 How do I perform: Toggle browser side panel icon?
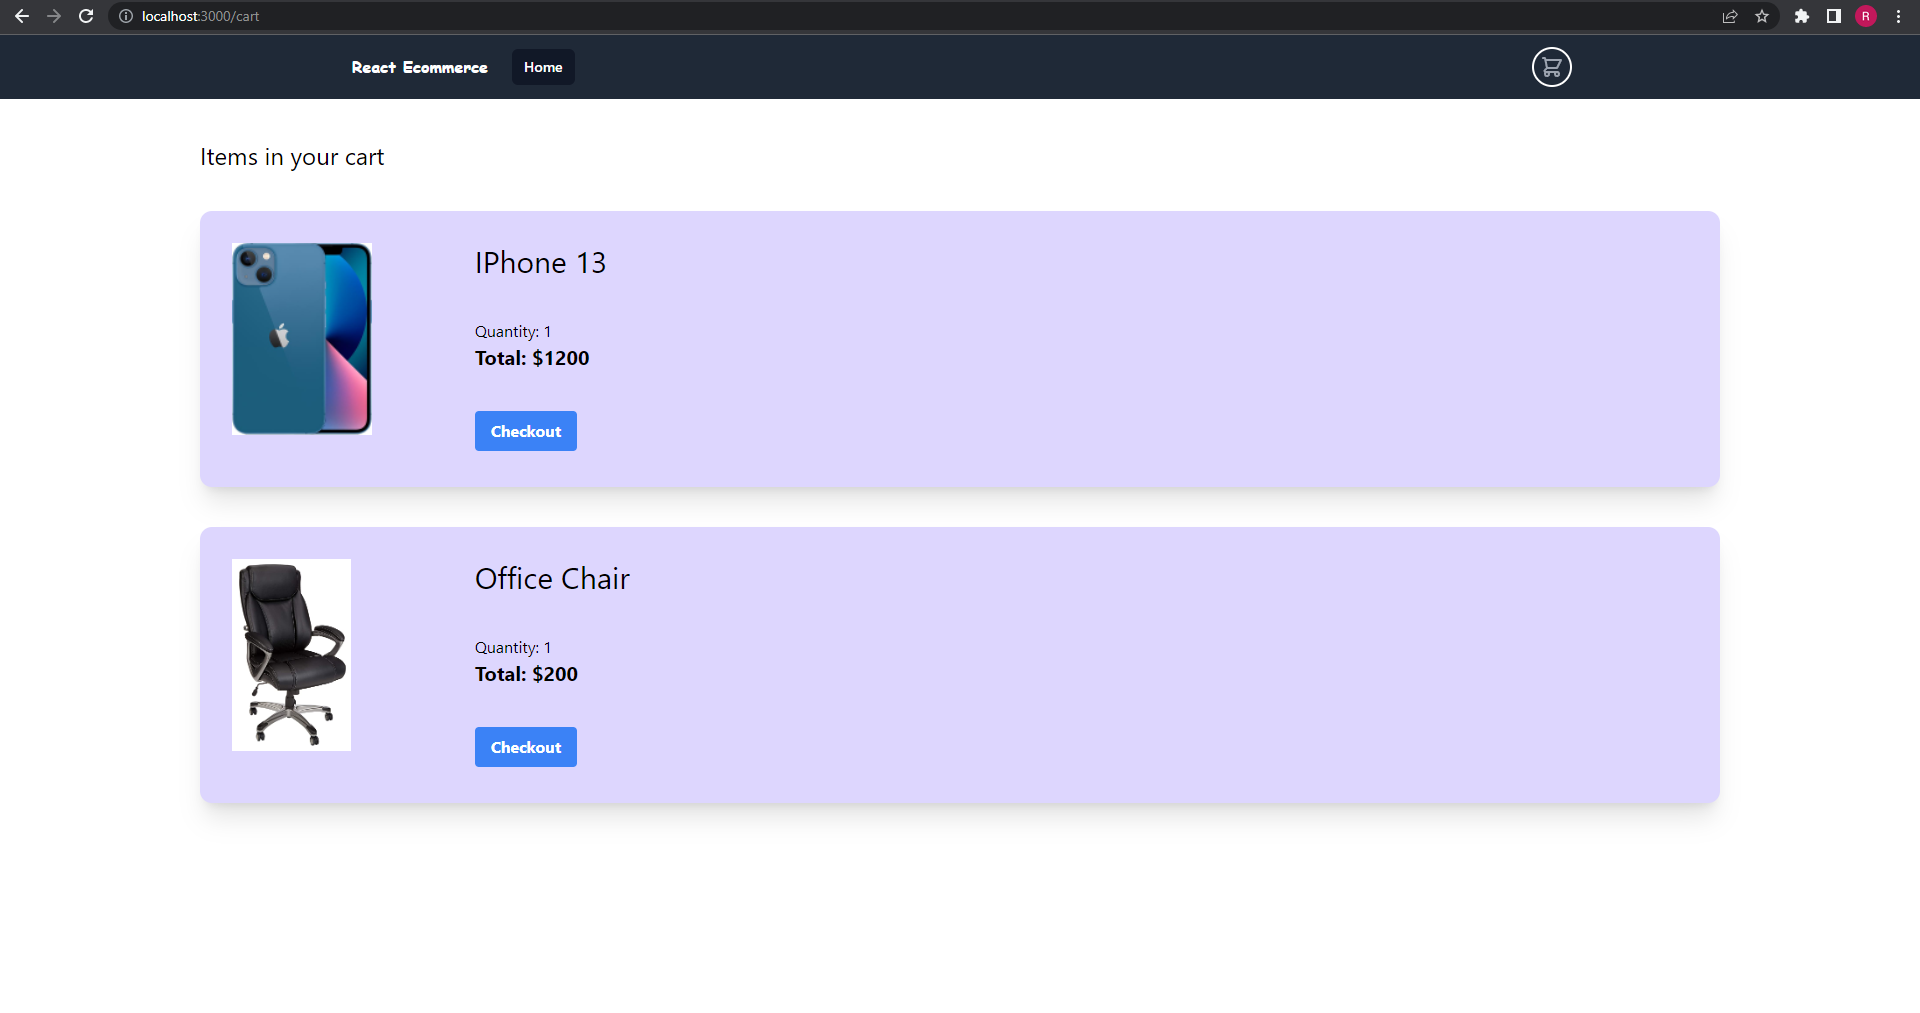click(1834, 16)
